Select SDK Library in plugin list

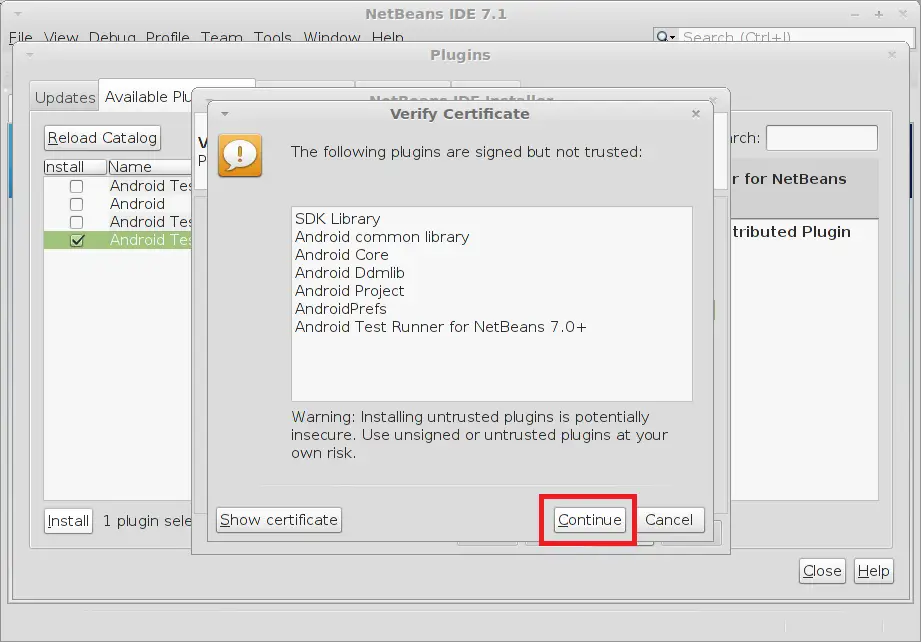pos(338,219)
